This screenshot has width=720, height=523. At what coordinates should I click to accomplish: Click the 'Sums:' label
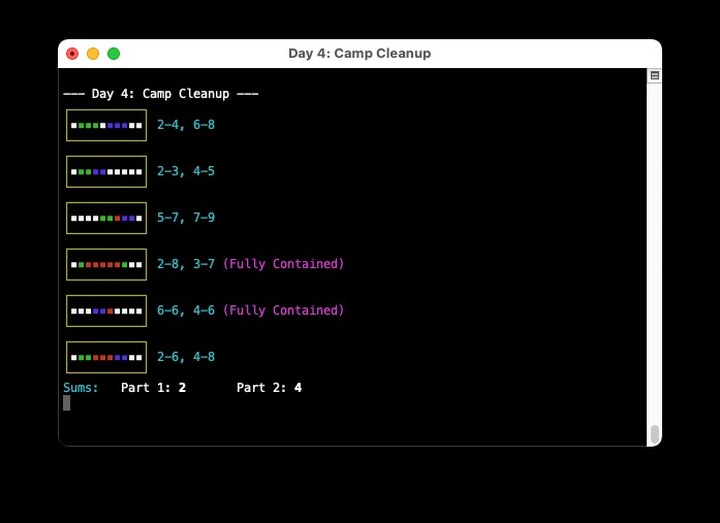pyautogui.click(x=81, y=388)
